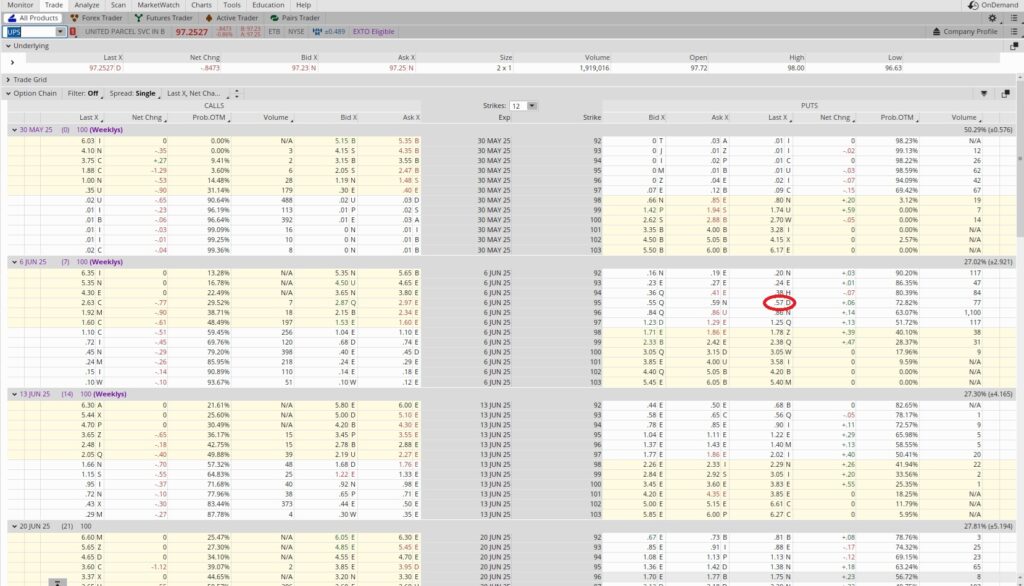Switch to the Trade tab

(x=54, y=5)
